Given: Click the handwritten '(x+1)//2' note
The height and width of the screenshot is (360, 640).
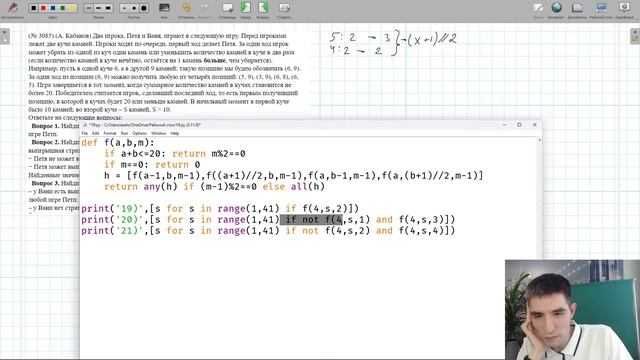Looking at the screenshot, I should [x=433, y=40].
